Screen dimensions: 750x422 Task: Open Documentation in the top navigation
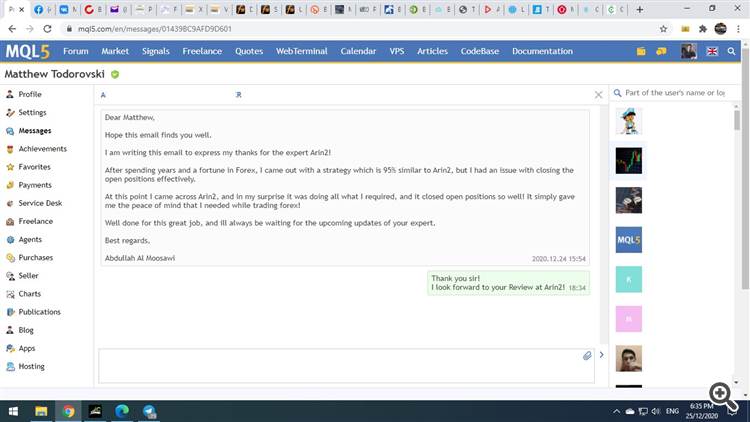(x=542, y=51)
